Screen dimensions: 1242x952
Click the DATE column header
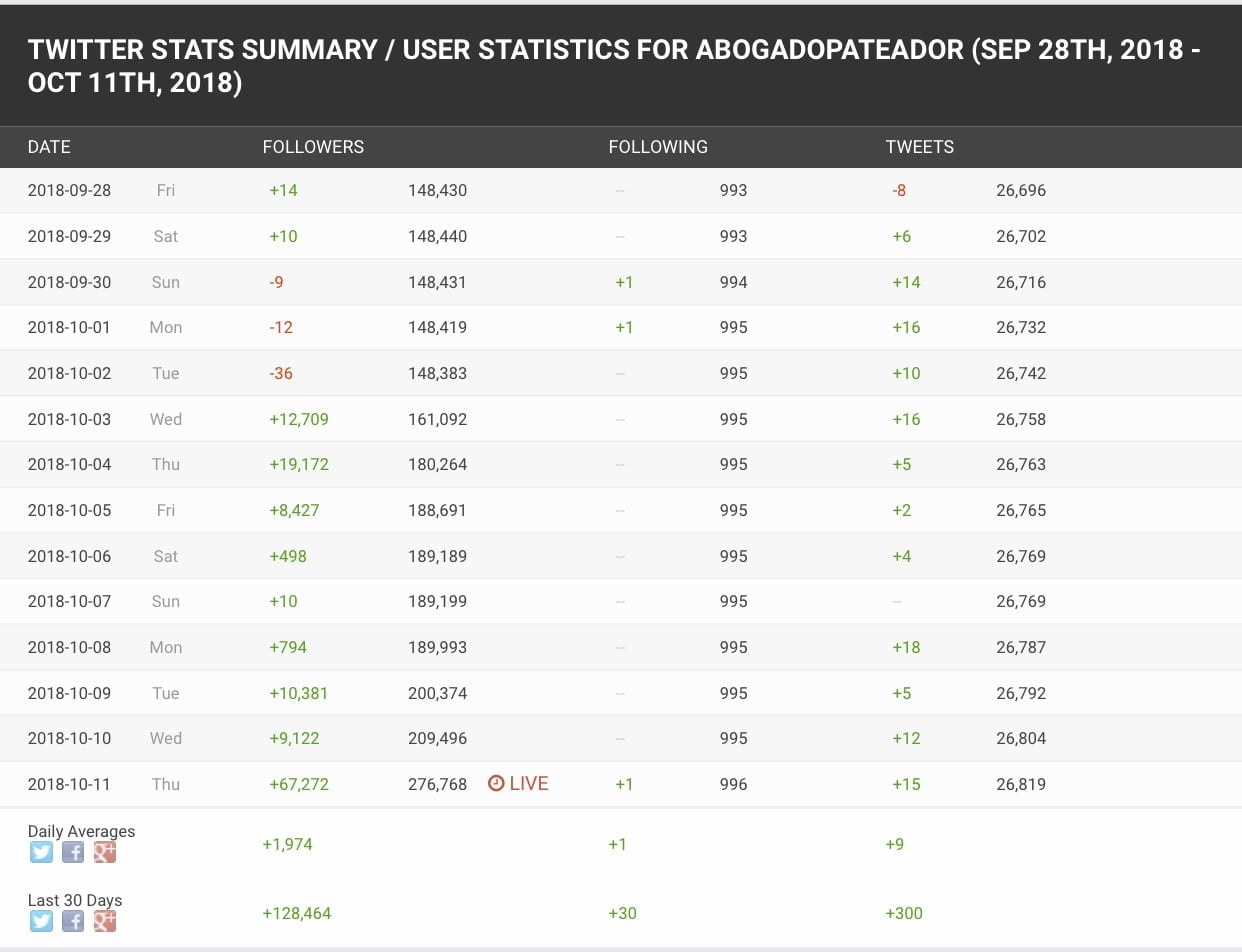tap(49, 147)
